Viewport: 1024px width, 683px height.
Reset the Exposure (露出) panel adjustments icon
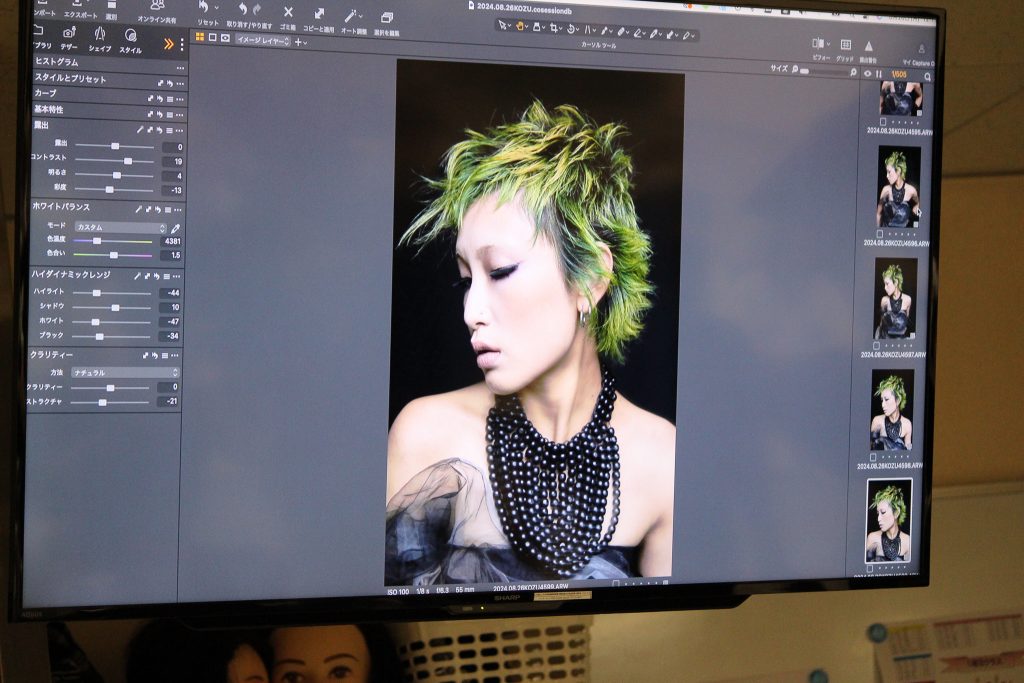point(159,130)
